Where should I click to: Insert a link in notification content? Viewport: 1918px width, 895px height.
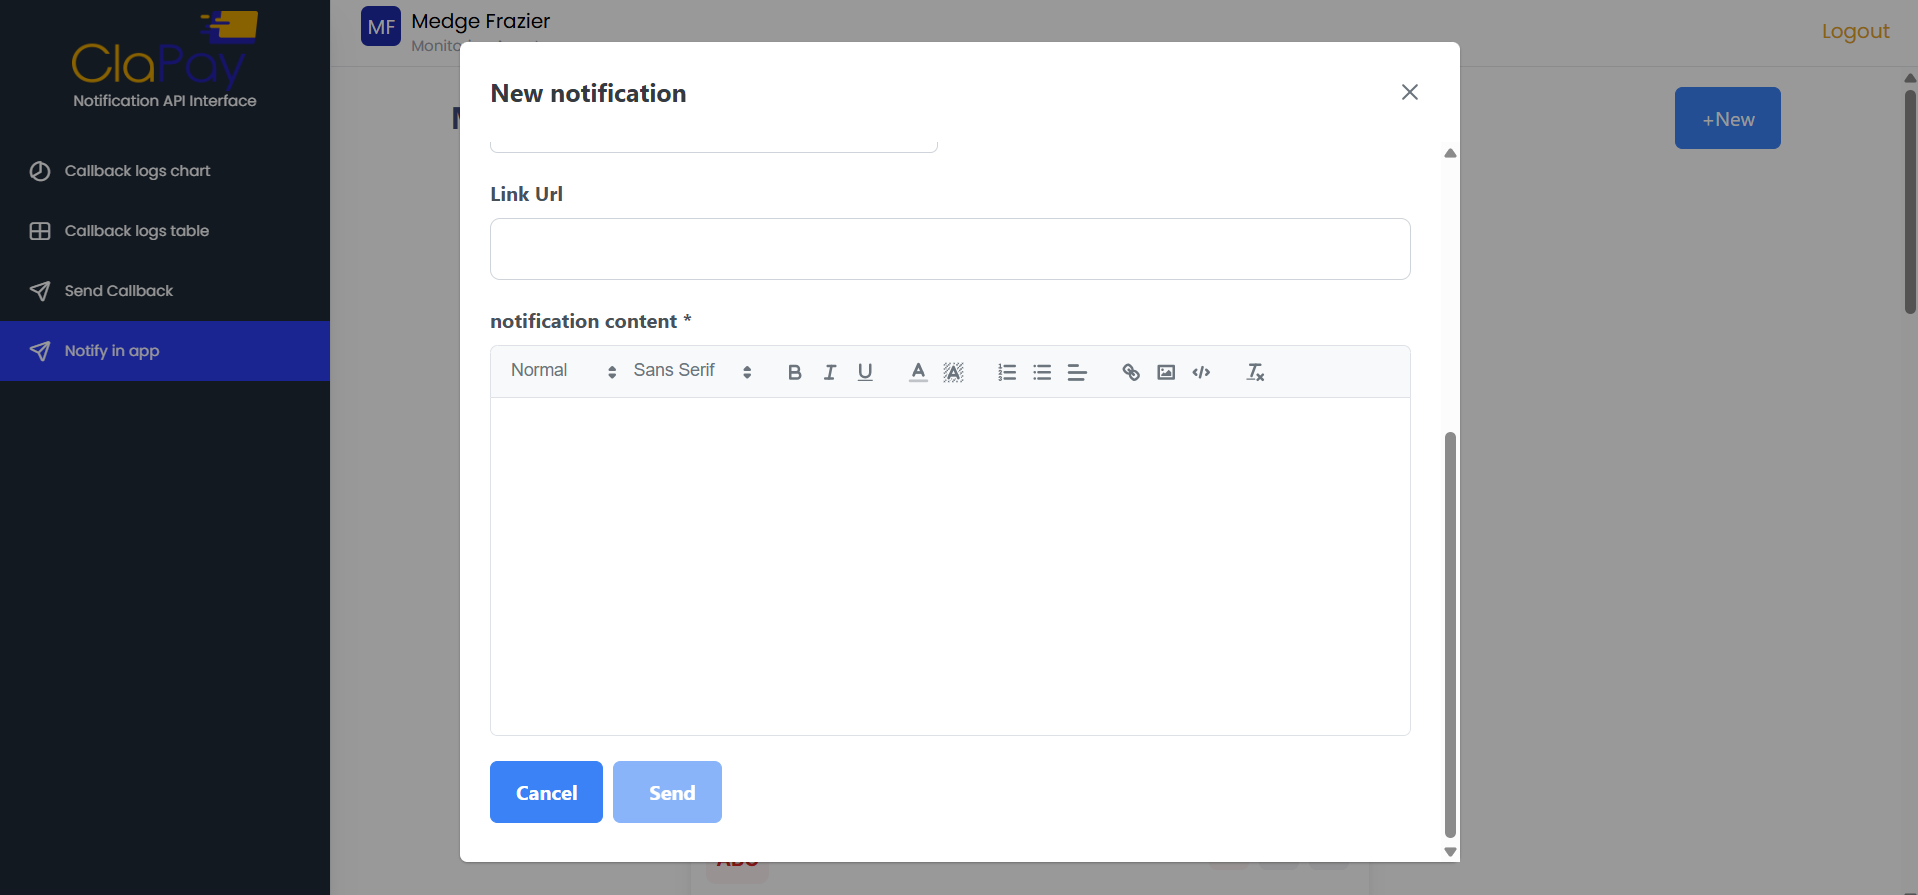click(x=1131, y=372)
